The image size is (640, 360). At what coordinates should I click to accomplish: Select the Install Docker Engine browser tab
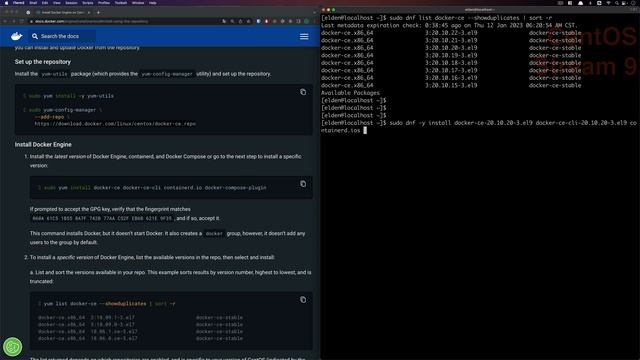coord(63,12)
